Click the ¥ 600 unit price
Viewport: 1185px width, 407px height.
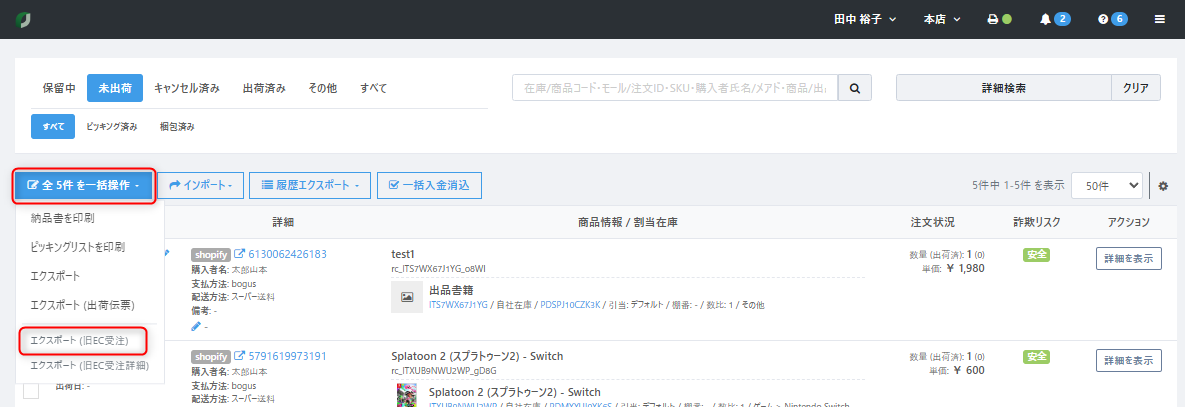970,370
